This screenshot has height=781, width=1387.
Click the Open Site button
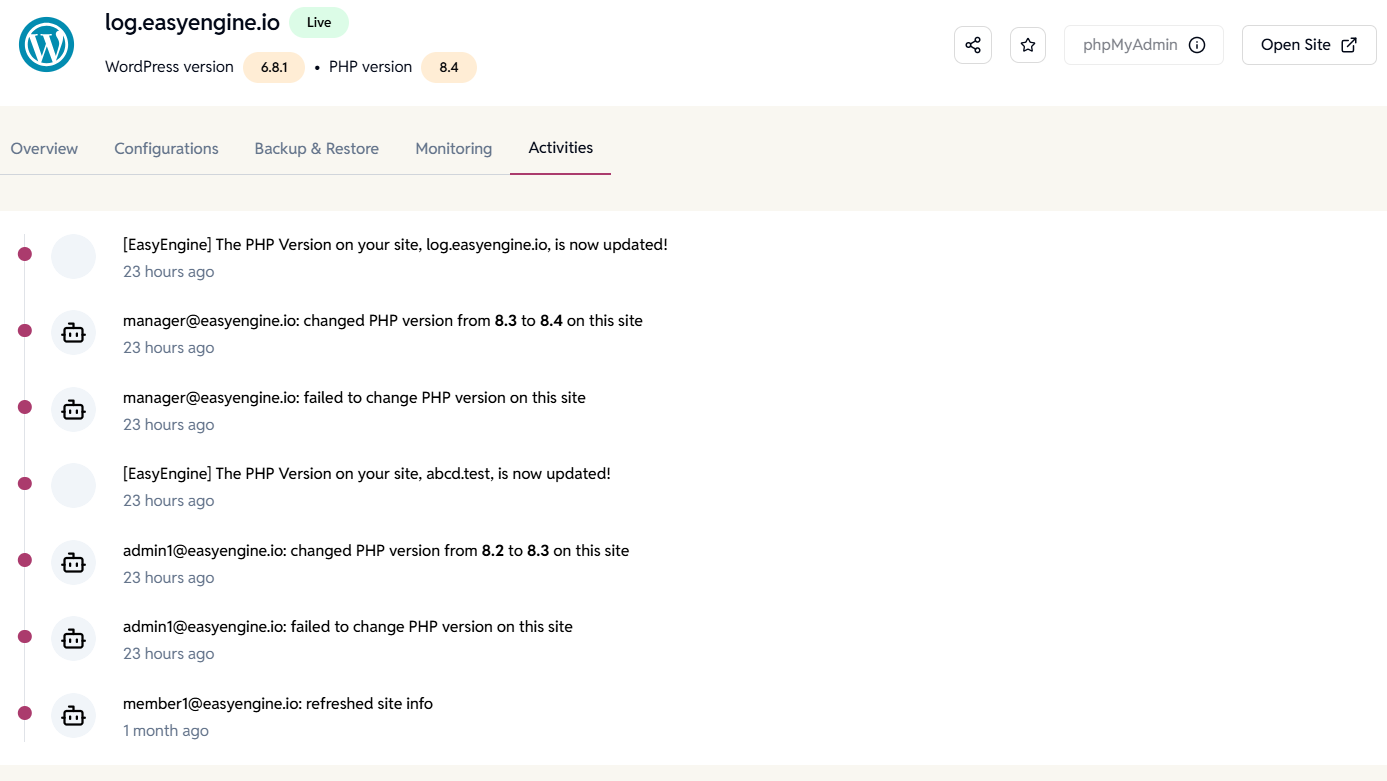(1308, 44)
